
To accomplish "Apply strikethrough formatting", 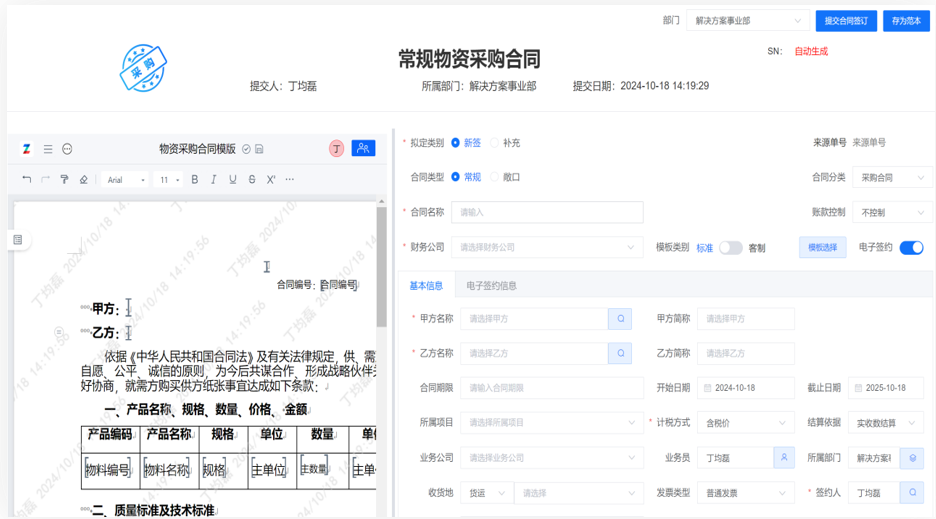I will point(251,180).
